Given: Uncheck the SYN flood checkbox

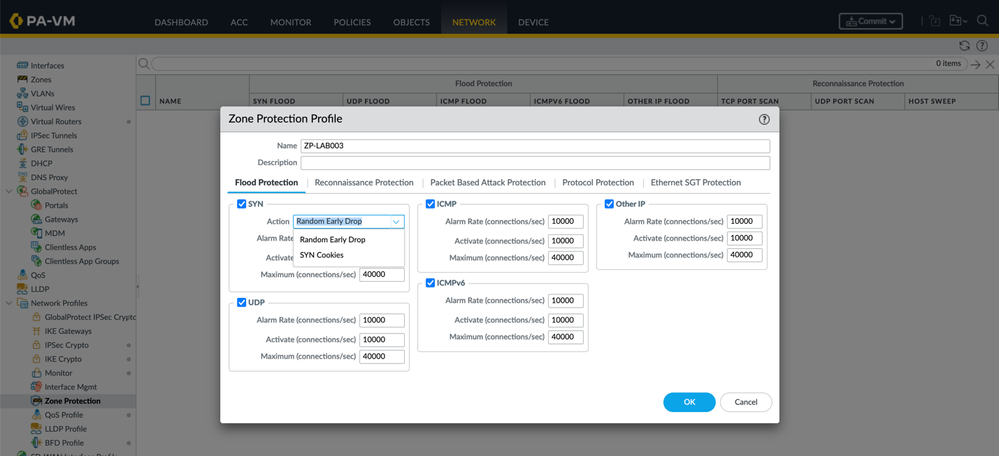Looking at the screenshot, I should (241, 204).
